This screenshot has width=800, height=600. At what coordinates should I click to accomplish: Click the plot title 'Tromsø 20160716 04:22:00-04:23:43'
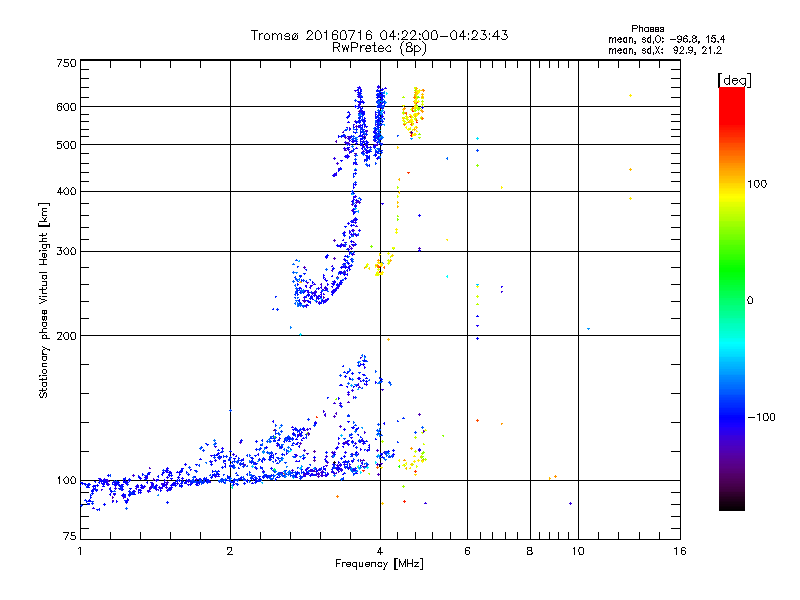[x=379, y=35]
